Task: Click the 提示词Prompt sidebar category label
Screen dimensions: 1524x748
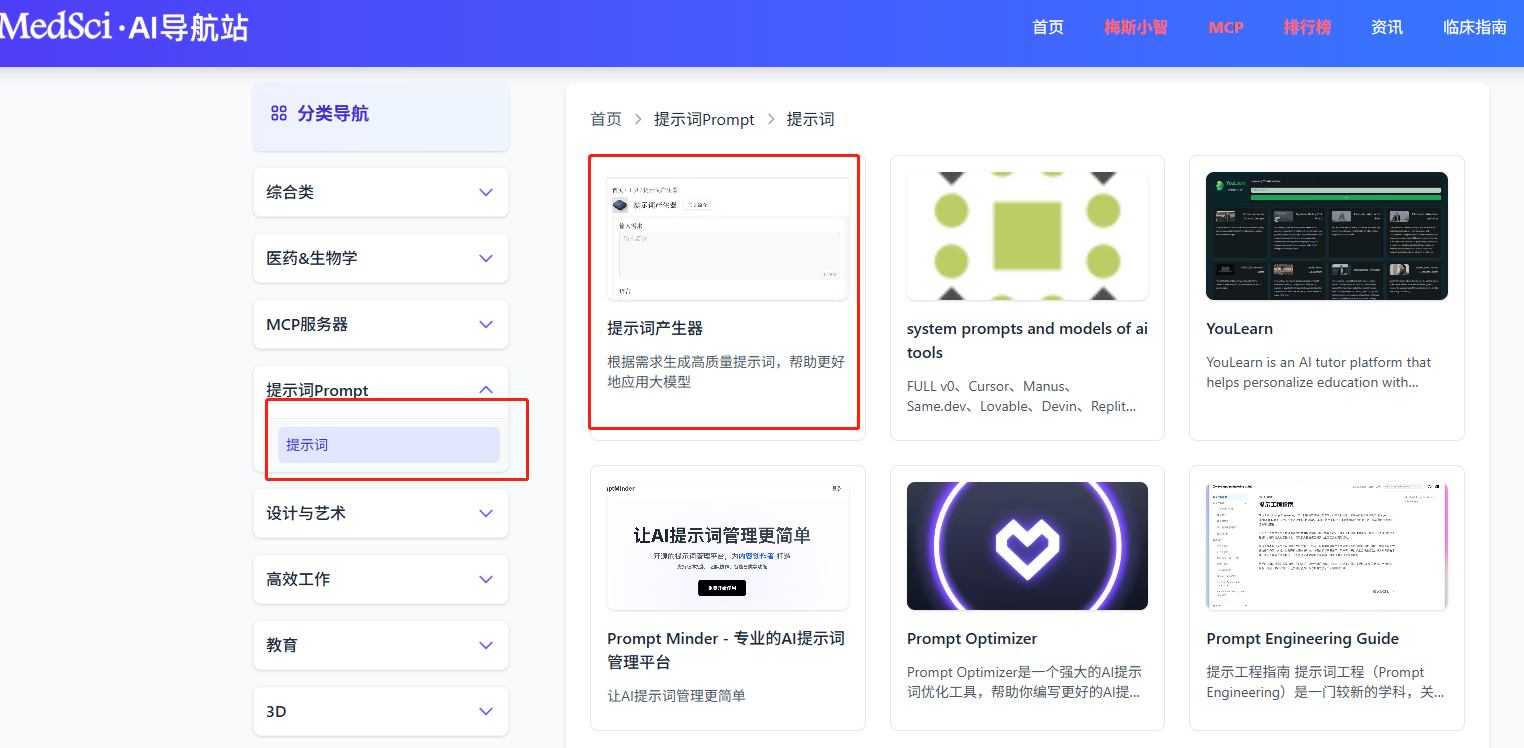Action: [x=317, y=390]
